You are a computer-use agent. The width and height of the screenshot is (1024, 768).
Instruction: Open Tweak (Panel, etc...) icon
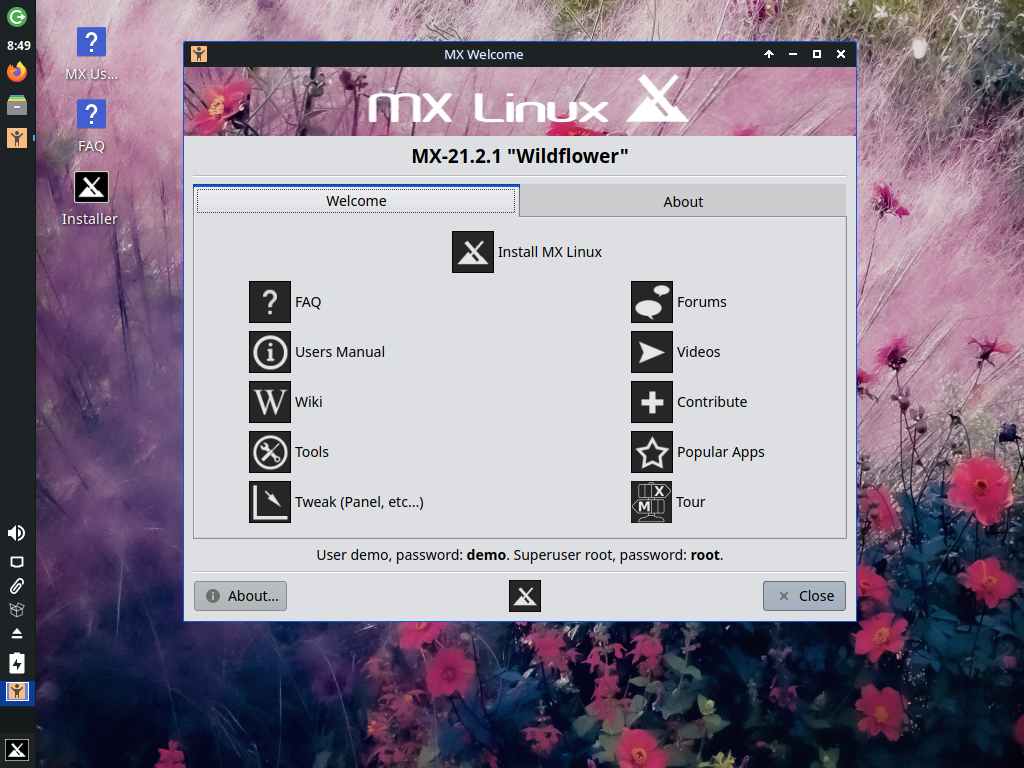pos(270,502)
